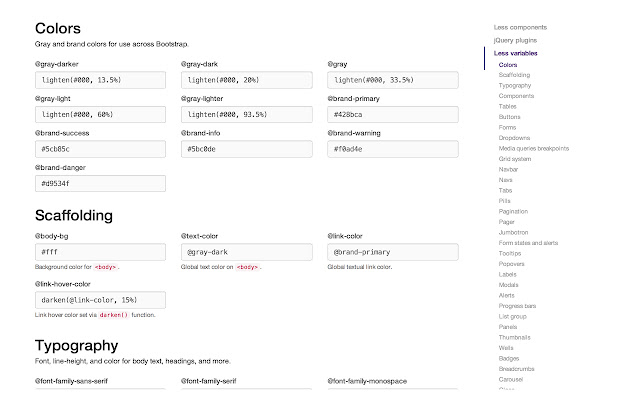Click the @gray-dark input field

coord(247,80)
